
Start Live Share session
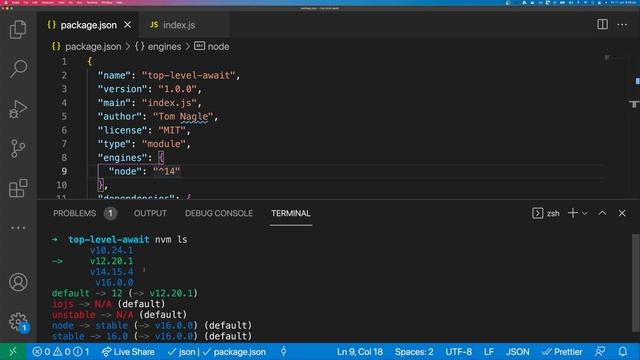tap(128, 351)
